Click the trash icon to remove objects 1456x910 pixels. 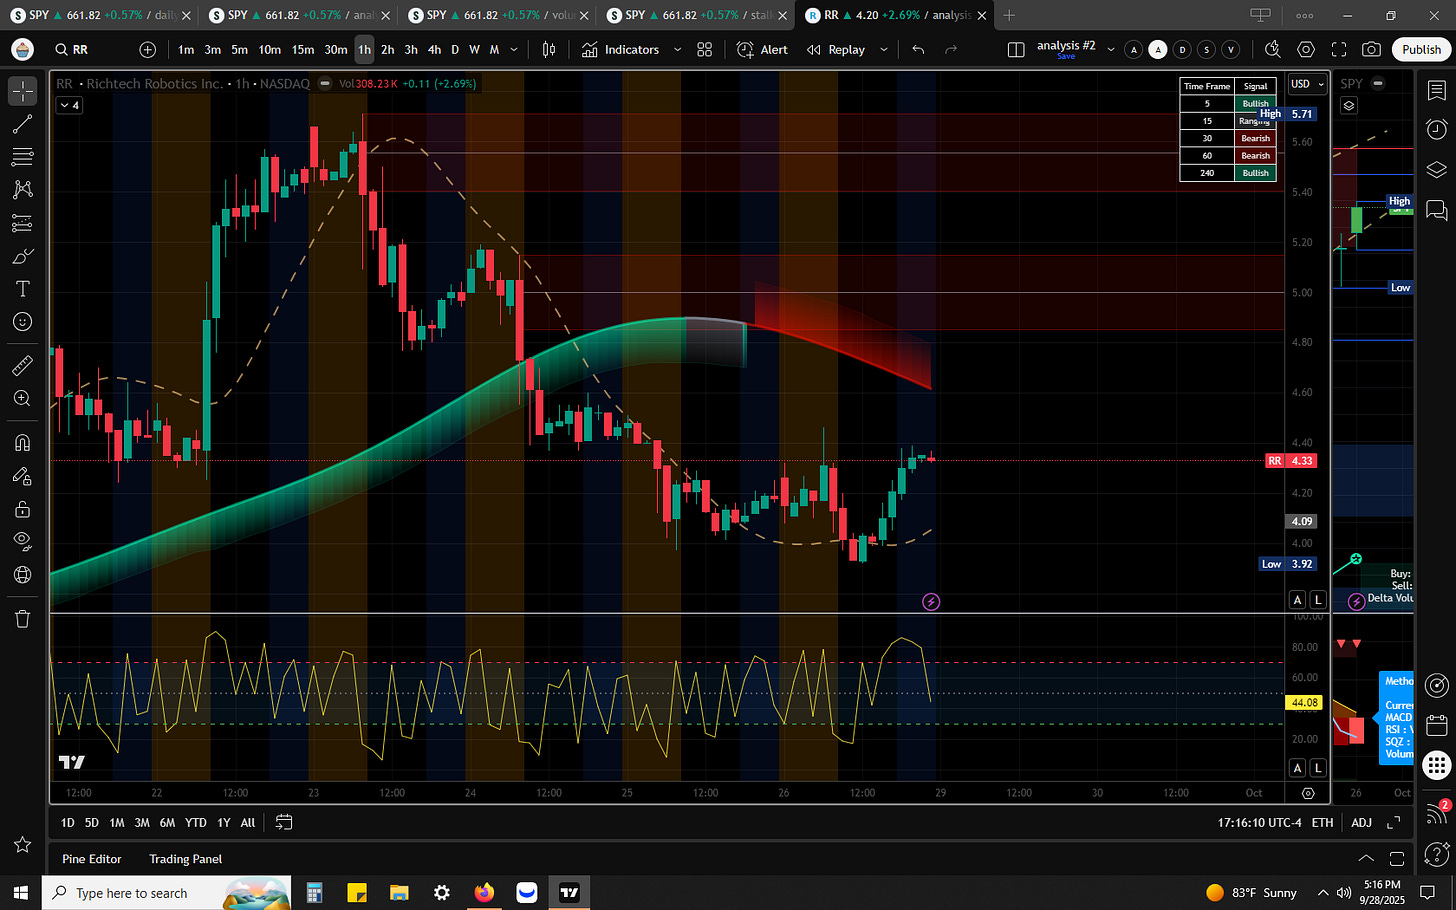[22, 619]
